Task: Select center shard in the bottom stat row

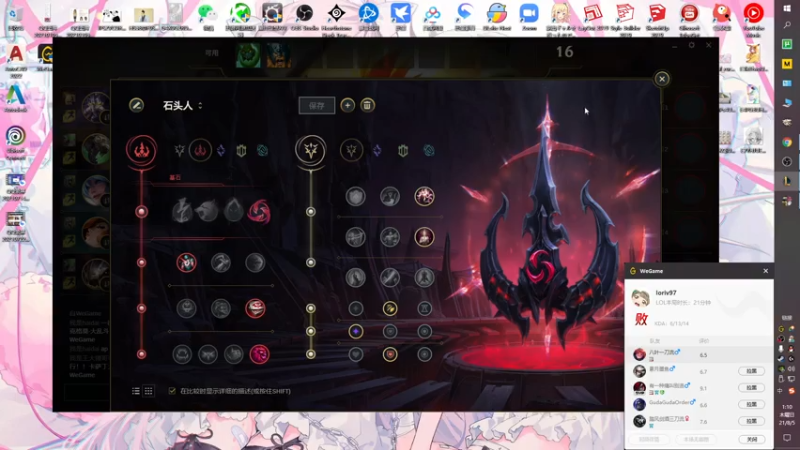Action: pos(390,354)
